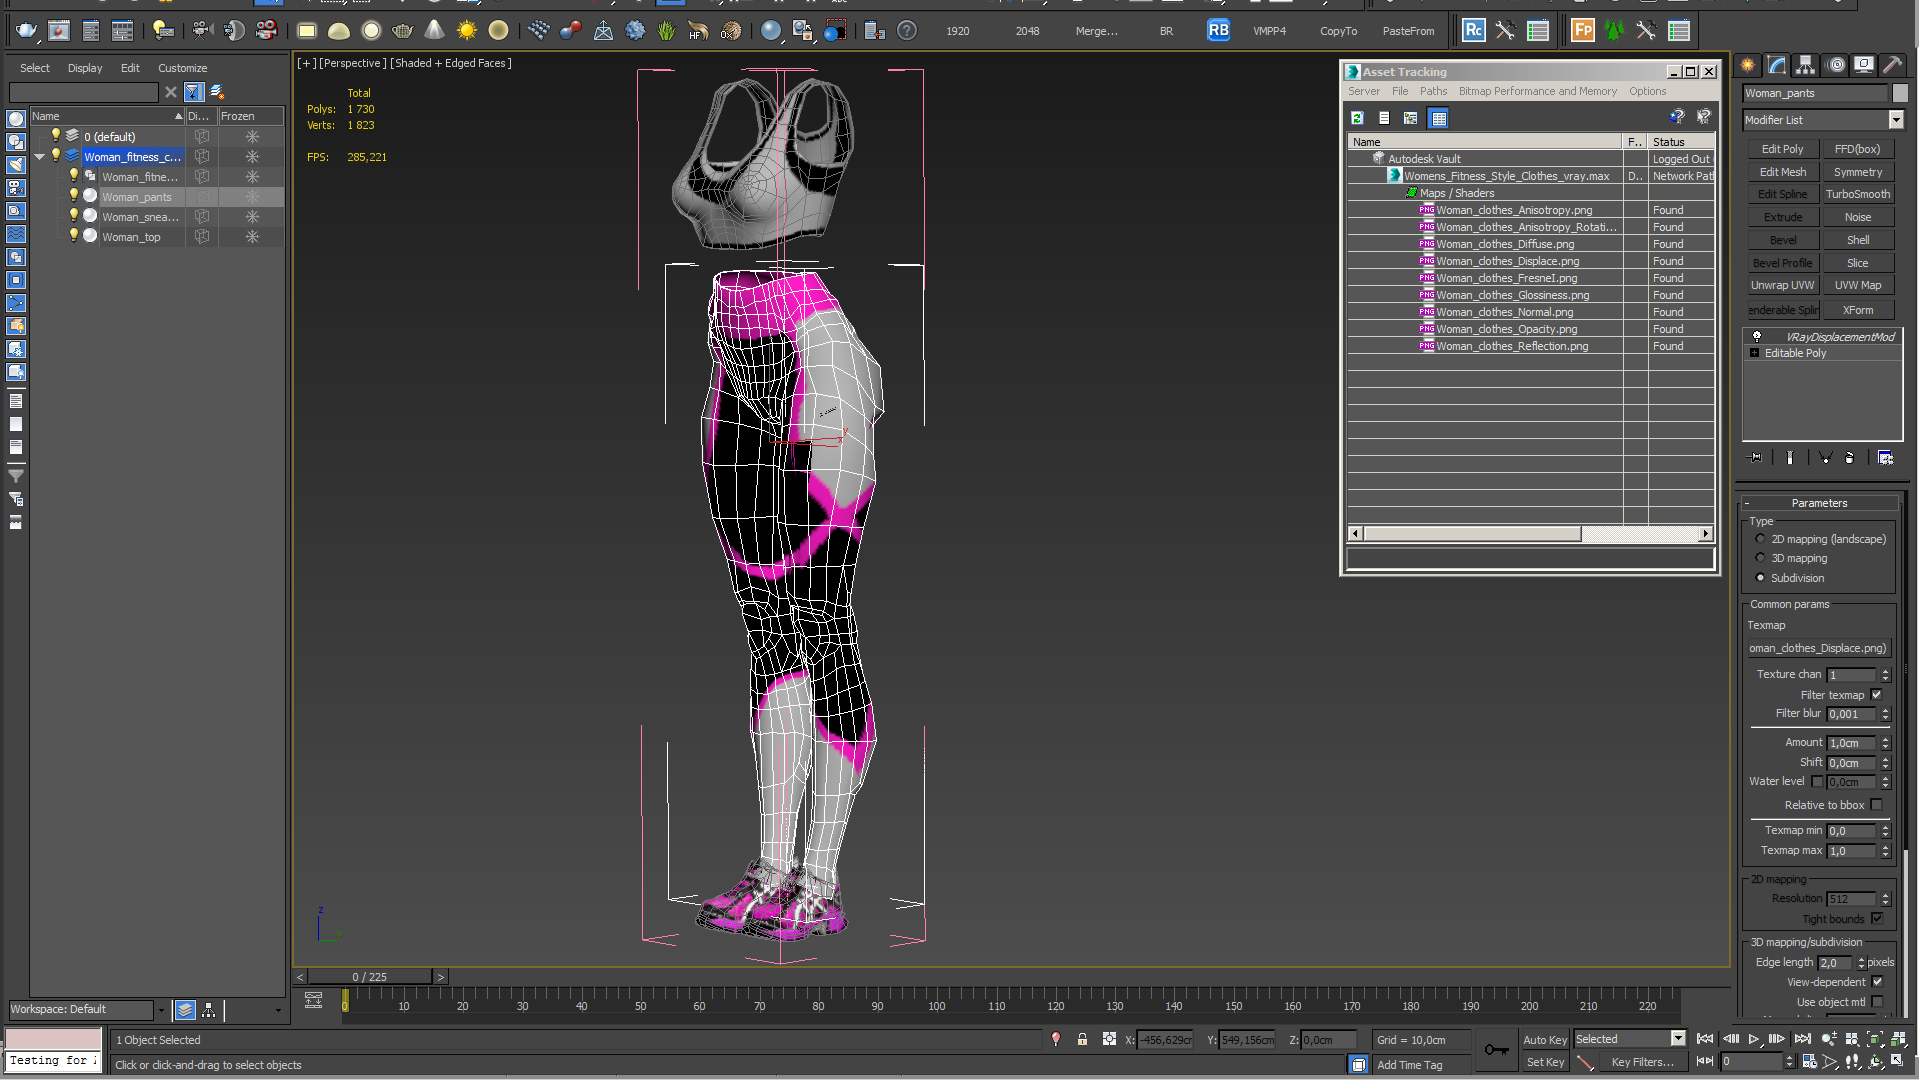Click the Unwrap UVW modifier button
This screenshot has height=1080, width=1920.
[1782, 285]
